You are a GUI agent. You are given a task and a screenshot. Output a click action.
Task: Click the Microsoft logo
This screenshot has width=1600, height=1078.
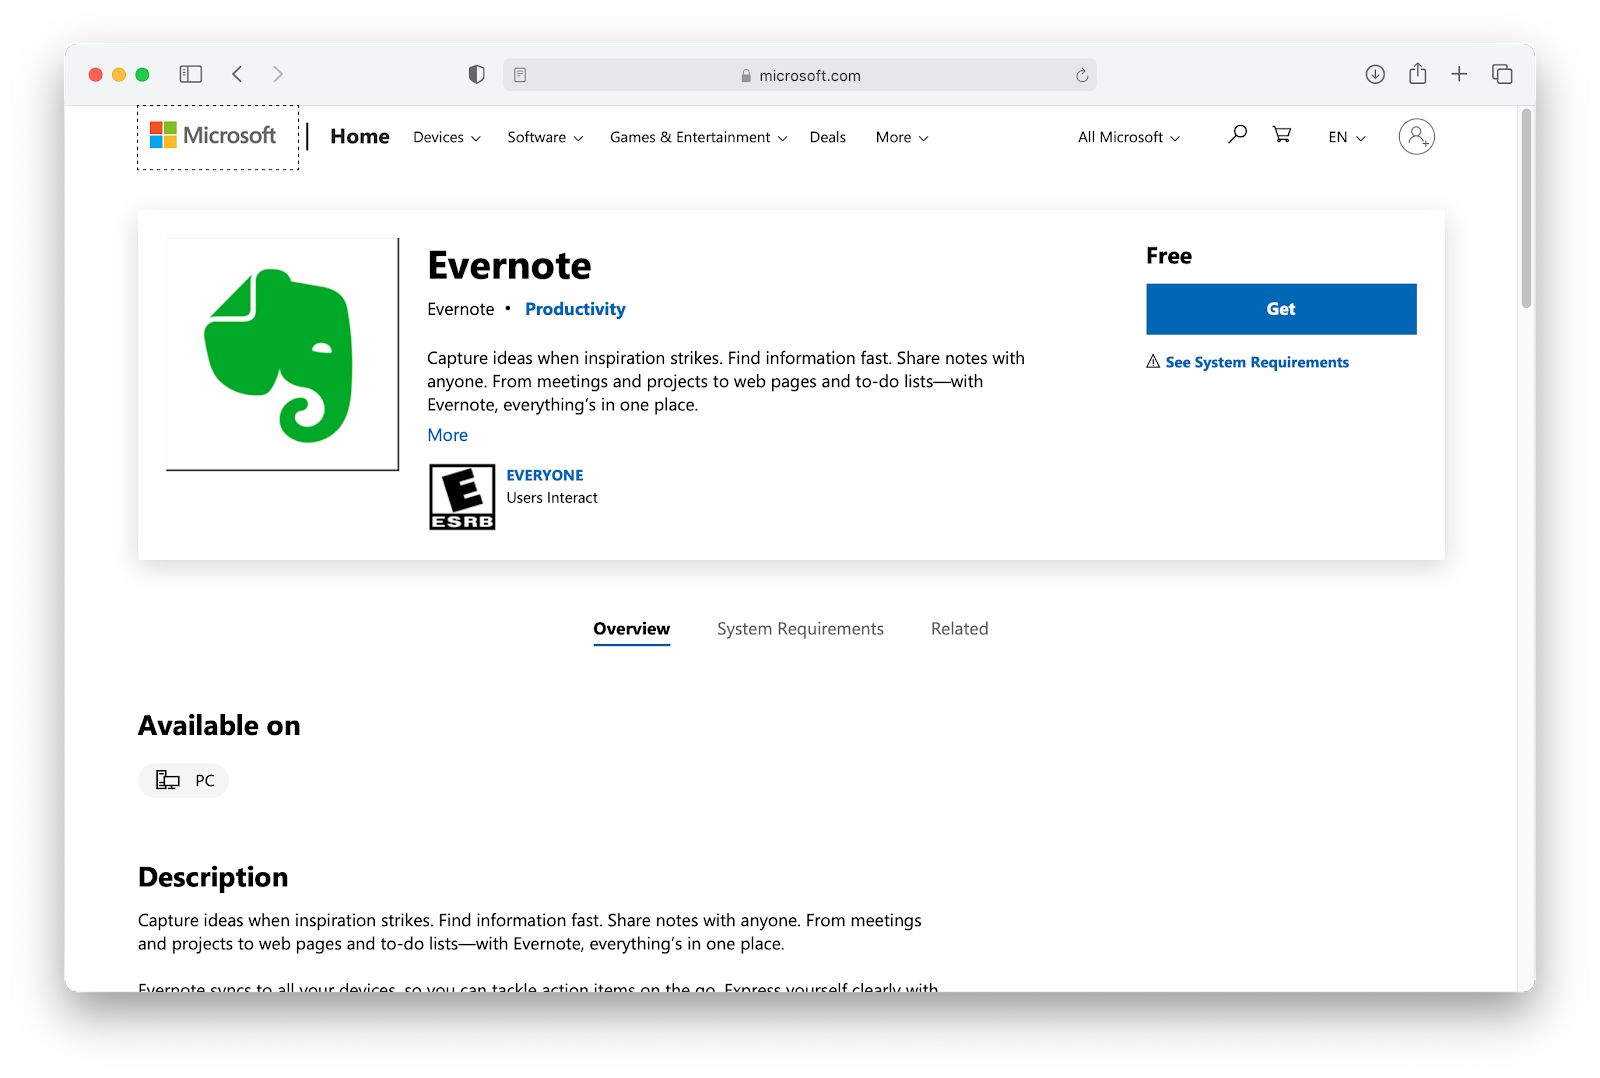pos(213,135)
